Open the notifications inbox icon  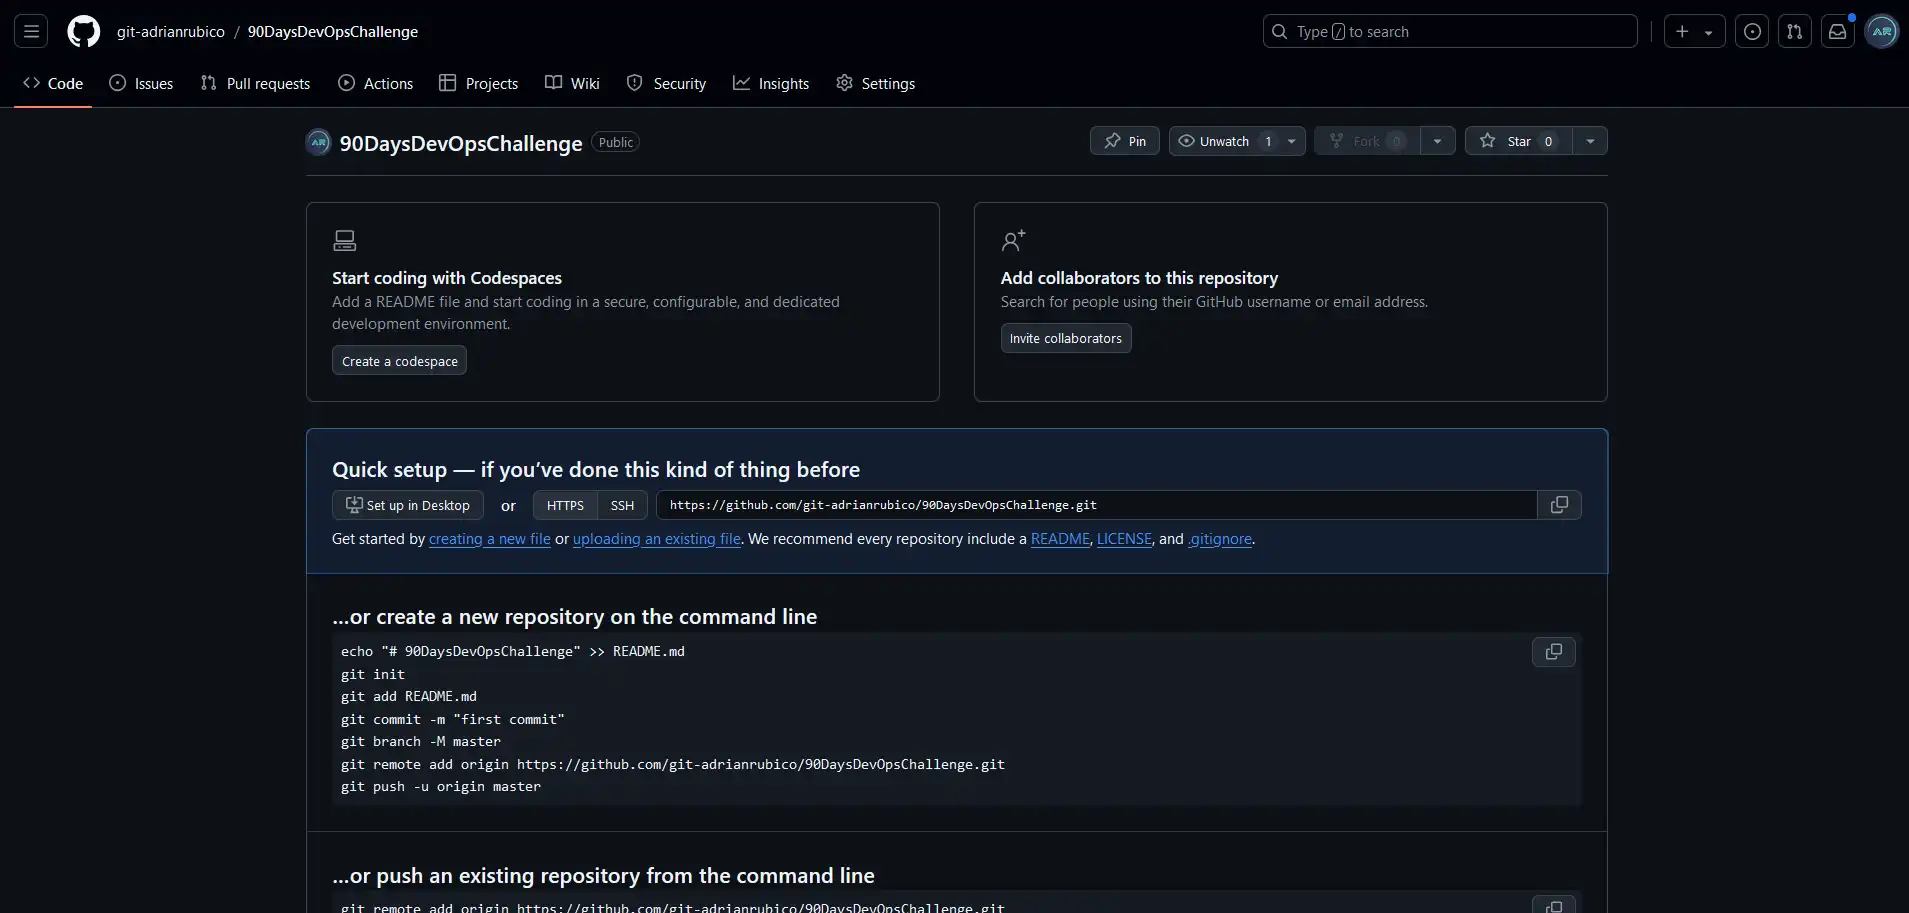pyautogui.click(x=1838, y=32)
